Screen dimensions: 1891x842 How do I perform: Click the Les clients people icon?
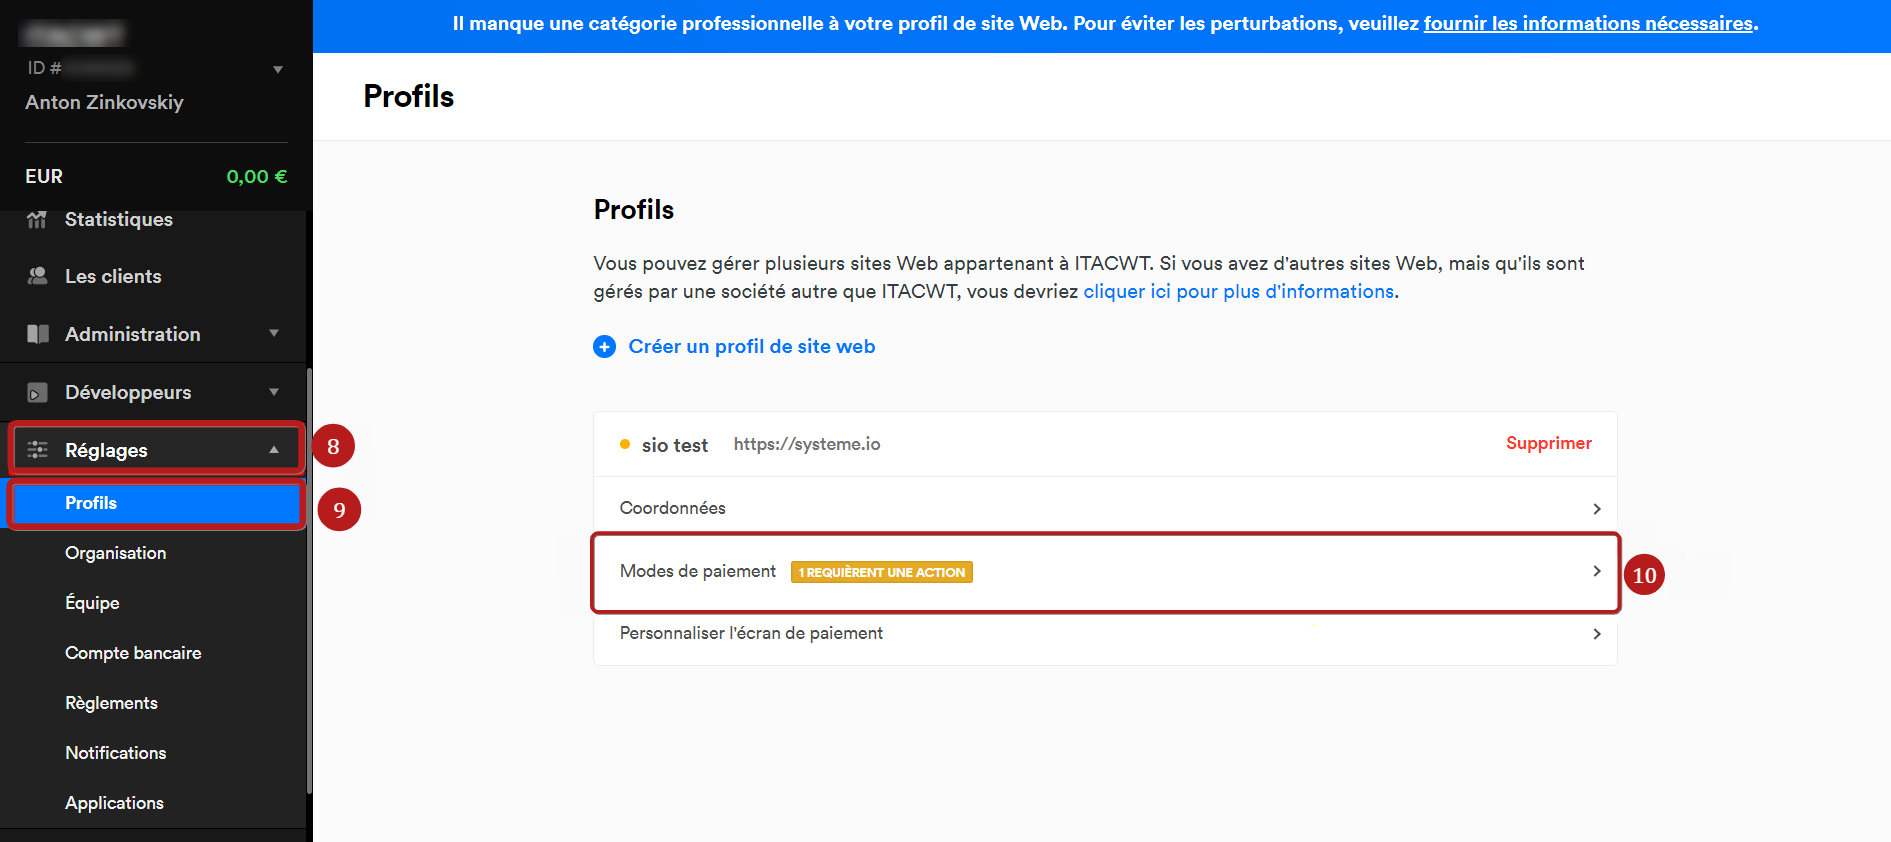[x=37, y=276]
